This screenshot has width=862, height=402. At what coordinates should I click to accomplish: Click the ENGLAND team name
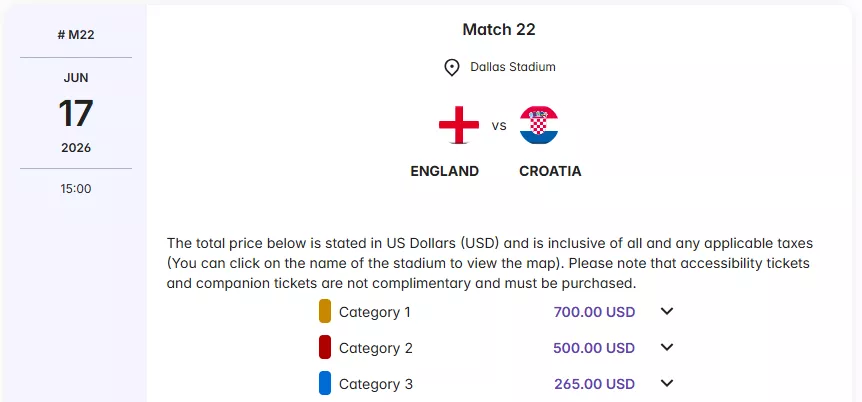click(445, 171)
